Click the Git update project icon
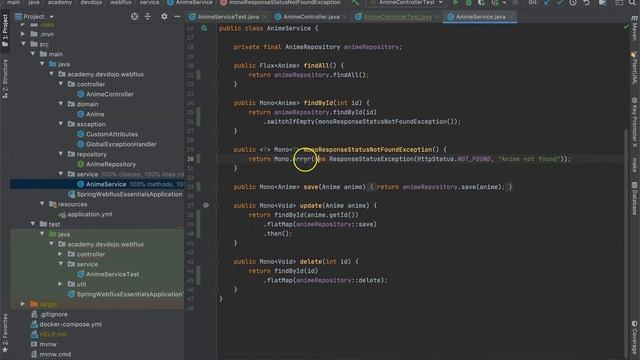640x360 pixels. 547,3
